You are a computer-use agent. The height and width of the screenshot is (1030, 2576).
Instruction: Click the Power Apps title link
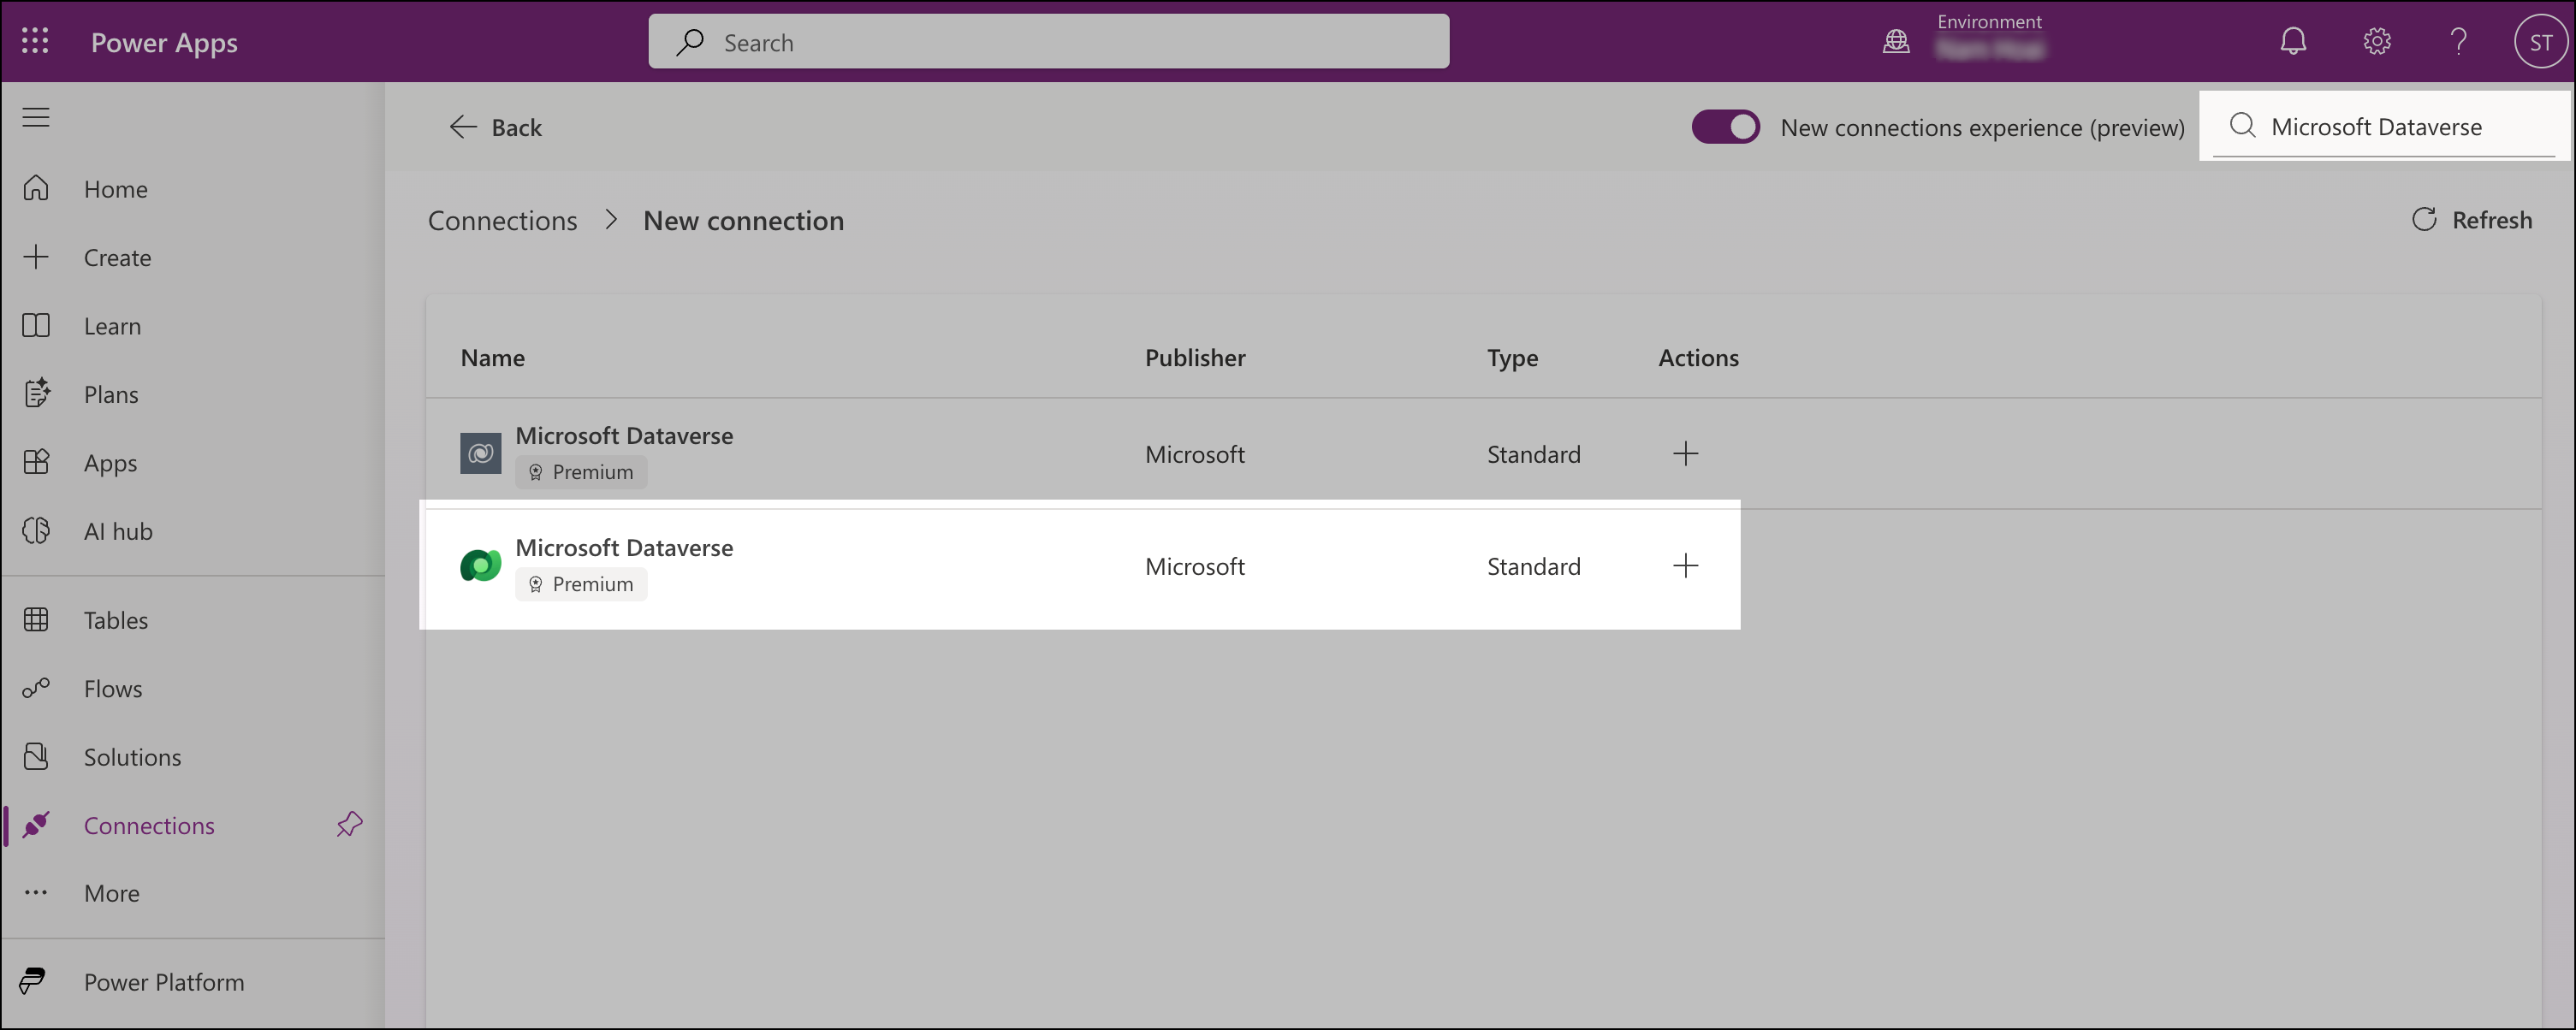click(x=164, y=42)
